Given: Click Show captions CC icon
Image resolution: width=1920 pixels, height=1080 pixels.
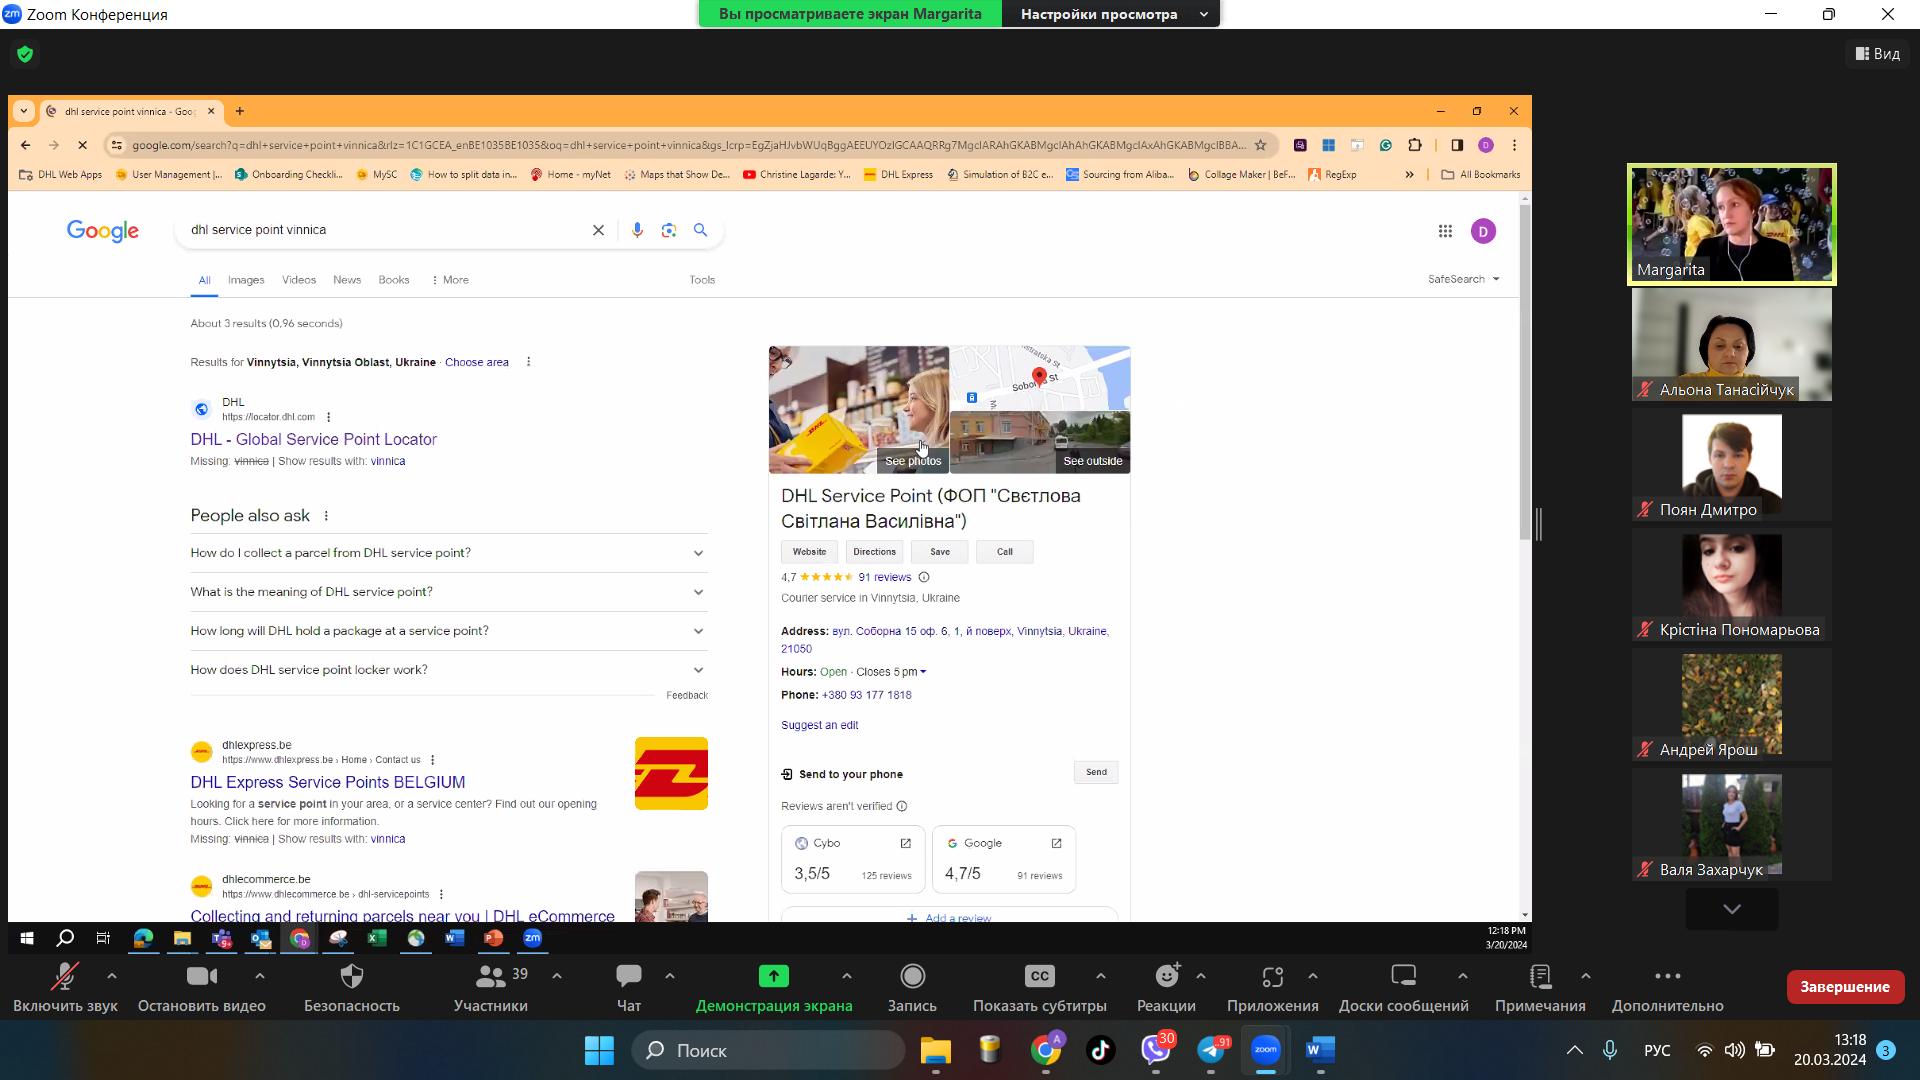Looking at the screenshot, I should point(1039,976).
